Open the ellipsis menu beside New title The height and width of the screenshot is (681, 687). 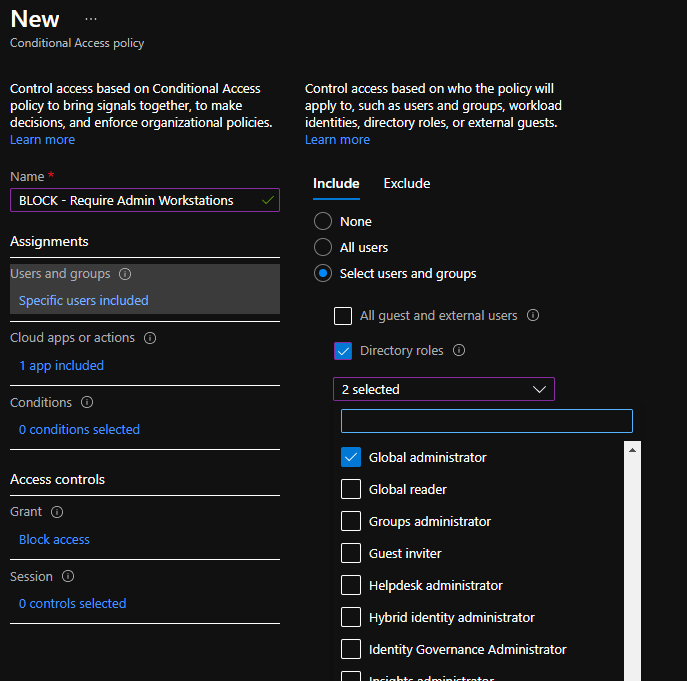point(91,20)
